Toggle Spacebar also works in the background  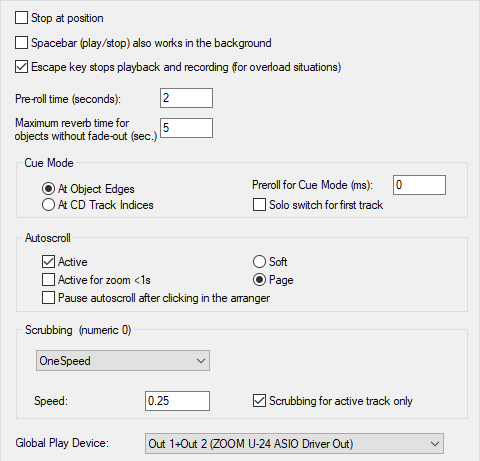[x=21, y=43]
